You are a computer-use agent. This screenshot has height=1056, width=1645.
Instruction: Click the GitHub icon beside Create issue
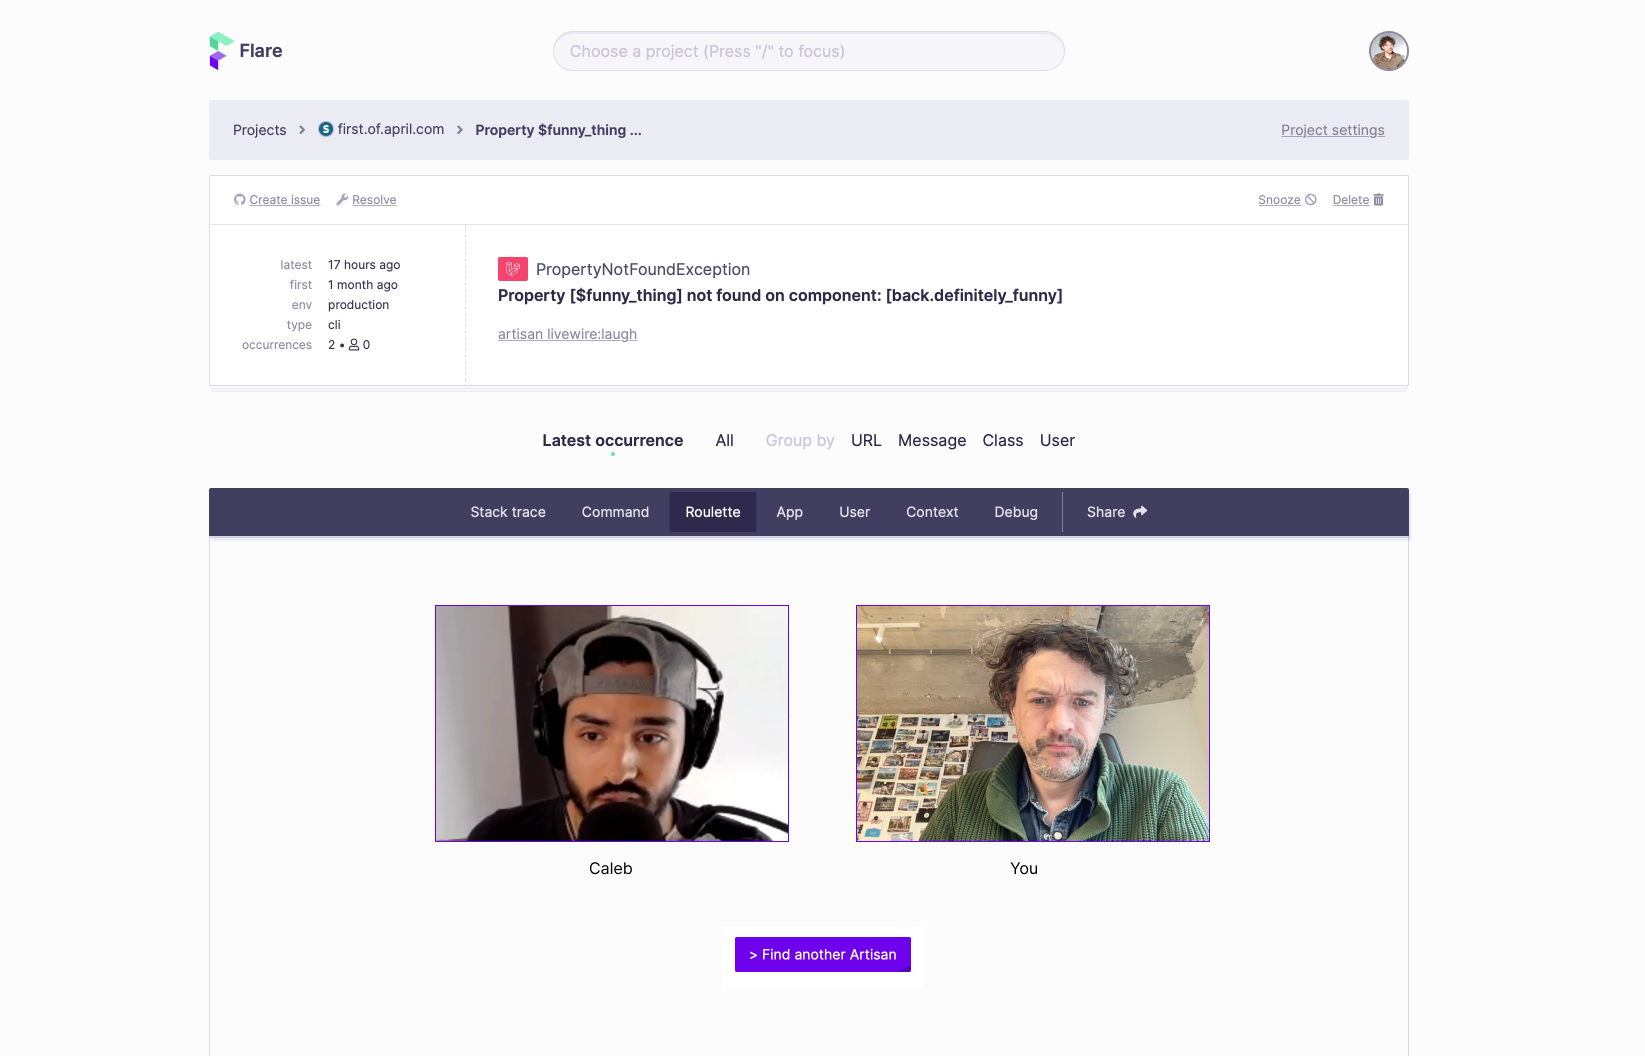(x=240, y=200)
